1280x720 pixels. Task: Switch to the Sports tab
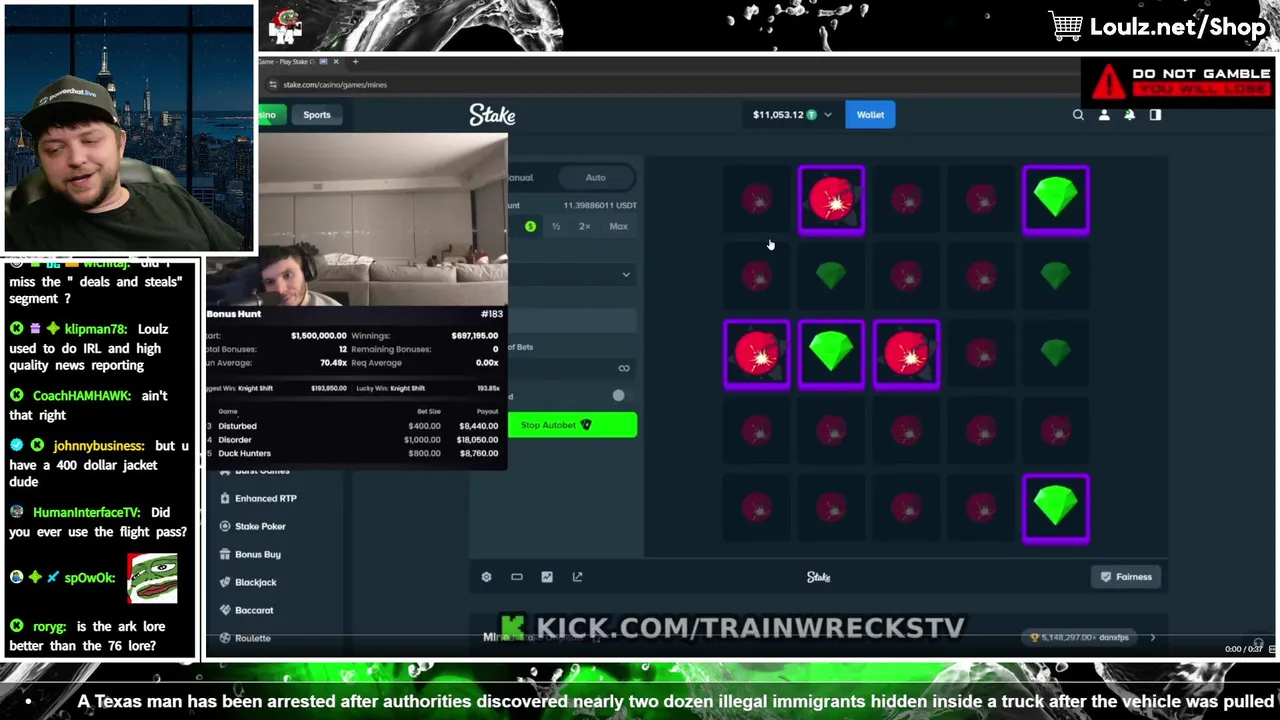(x=317, y=115)
